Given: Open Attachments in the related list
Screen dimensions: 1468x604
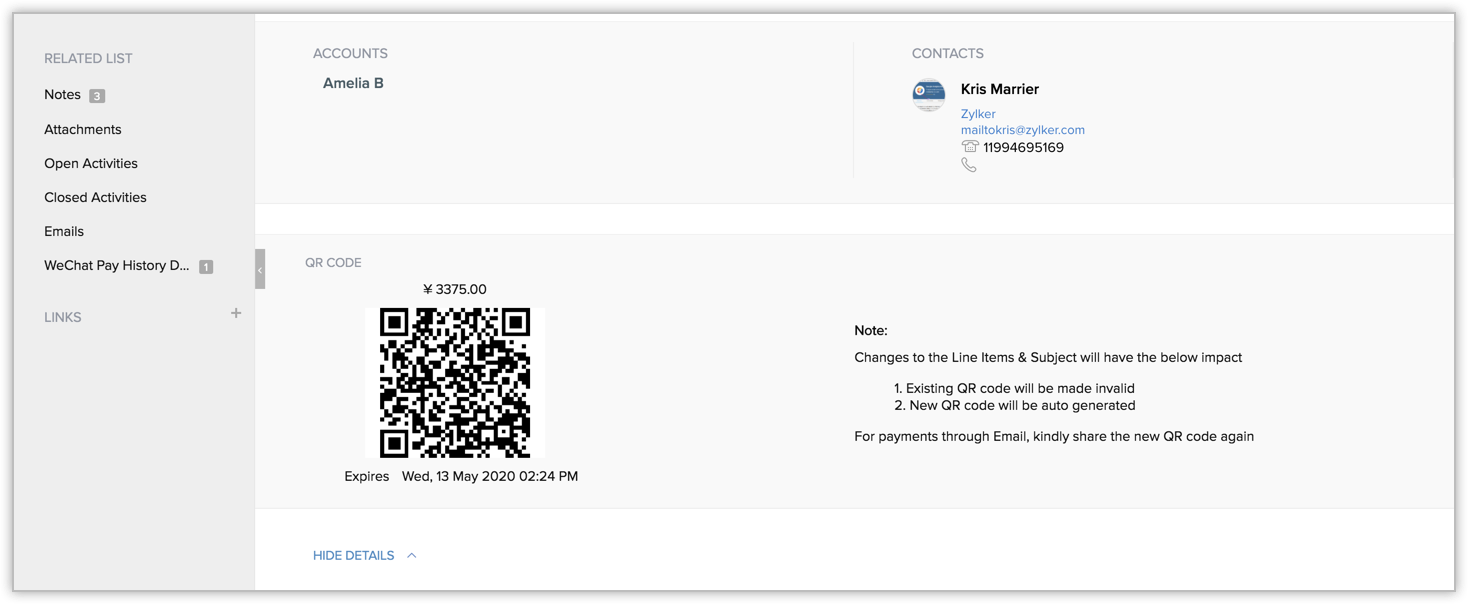Looking at the screenshot, I should pyautogui.click(x=83, y=129).
